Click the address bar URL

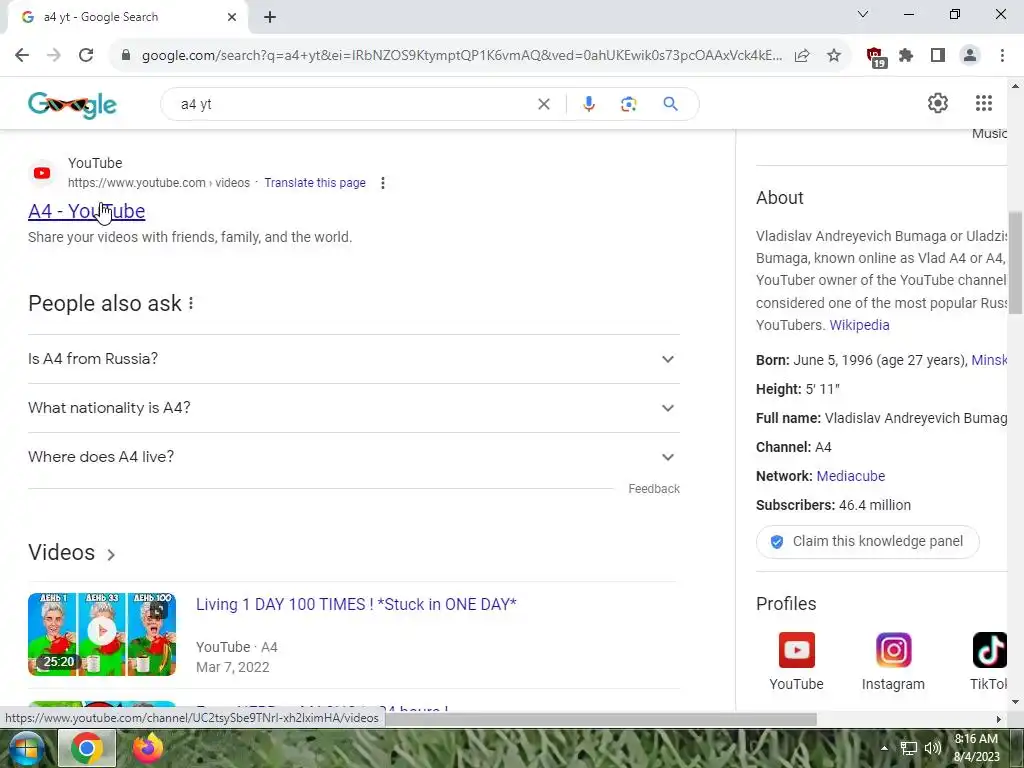tap(461, 56)
